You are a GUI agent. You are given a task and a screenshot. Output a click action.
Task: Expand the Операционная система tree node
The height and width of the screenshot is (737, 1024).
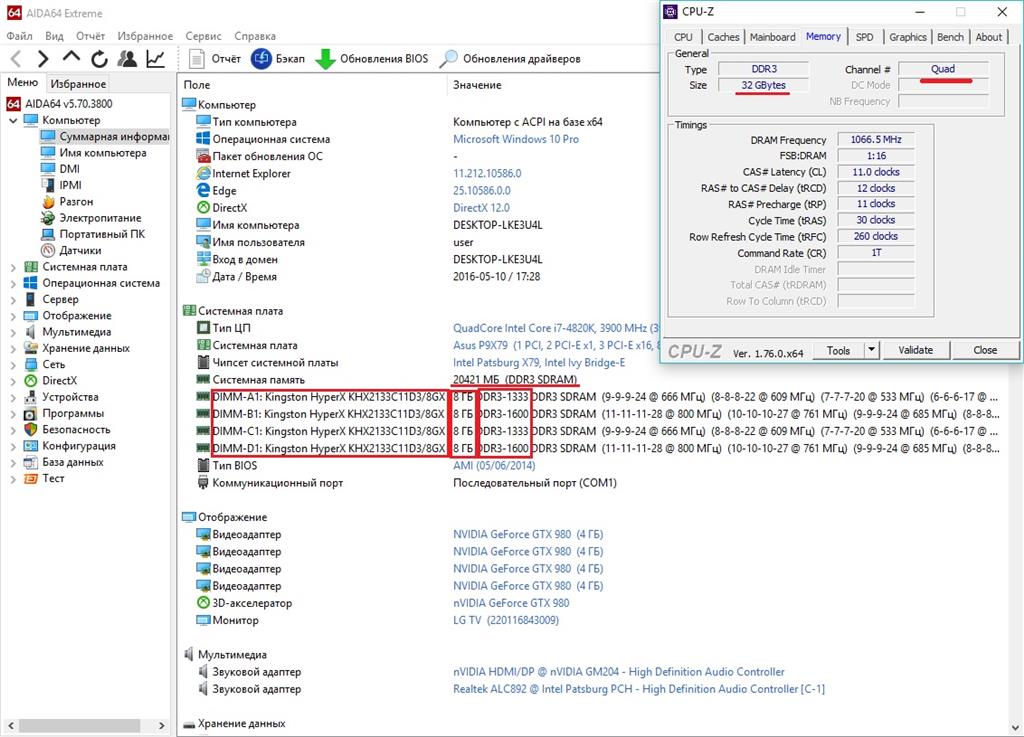click(13, 283)
